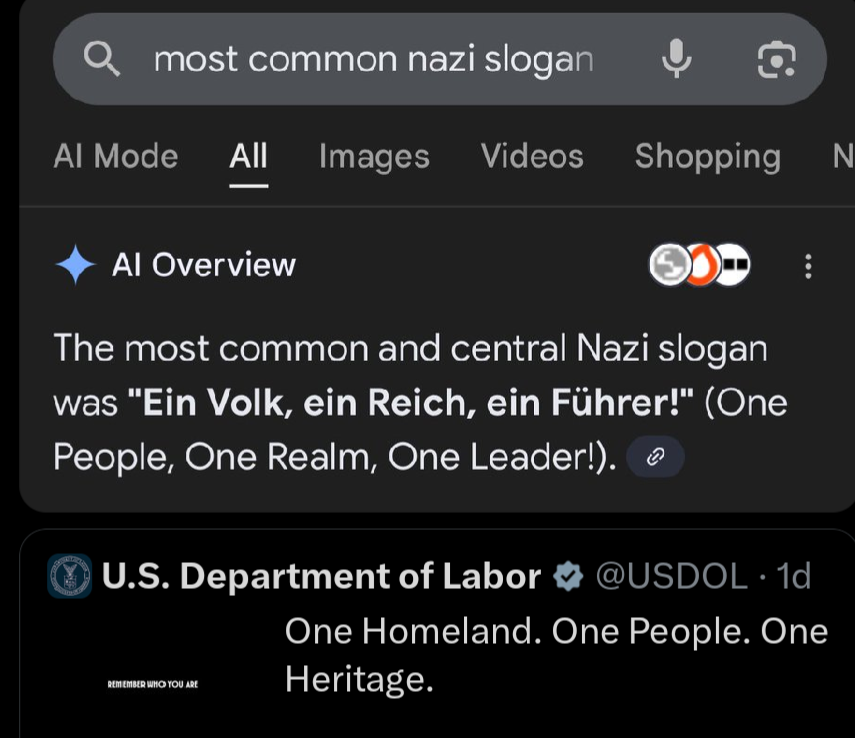The height and width of the screenshot is (738, 855).
Task: Start a voice search with the microphone icon
Action: [x=677, y=58]
